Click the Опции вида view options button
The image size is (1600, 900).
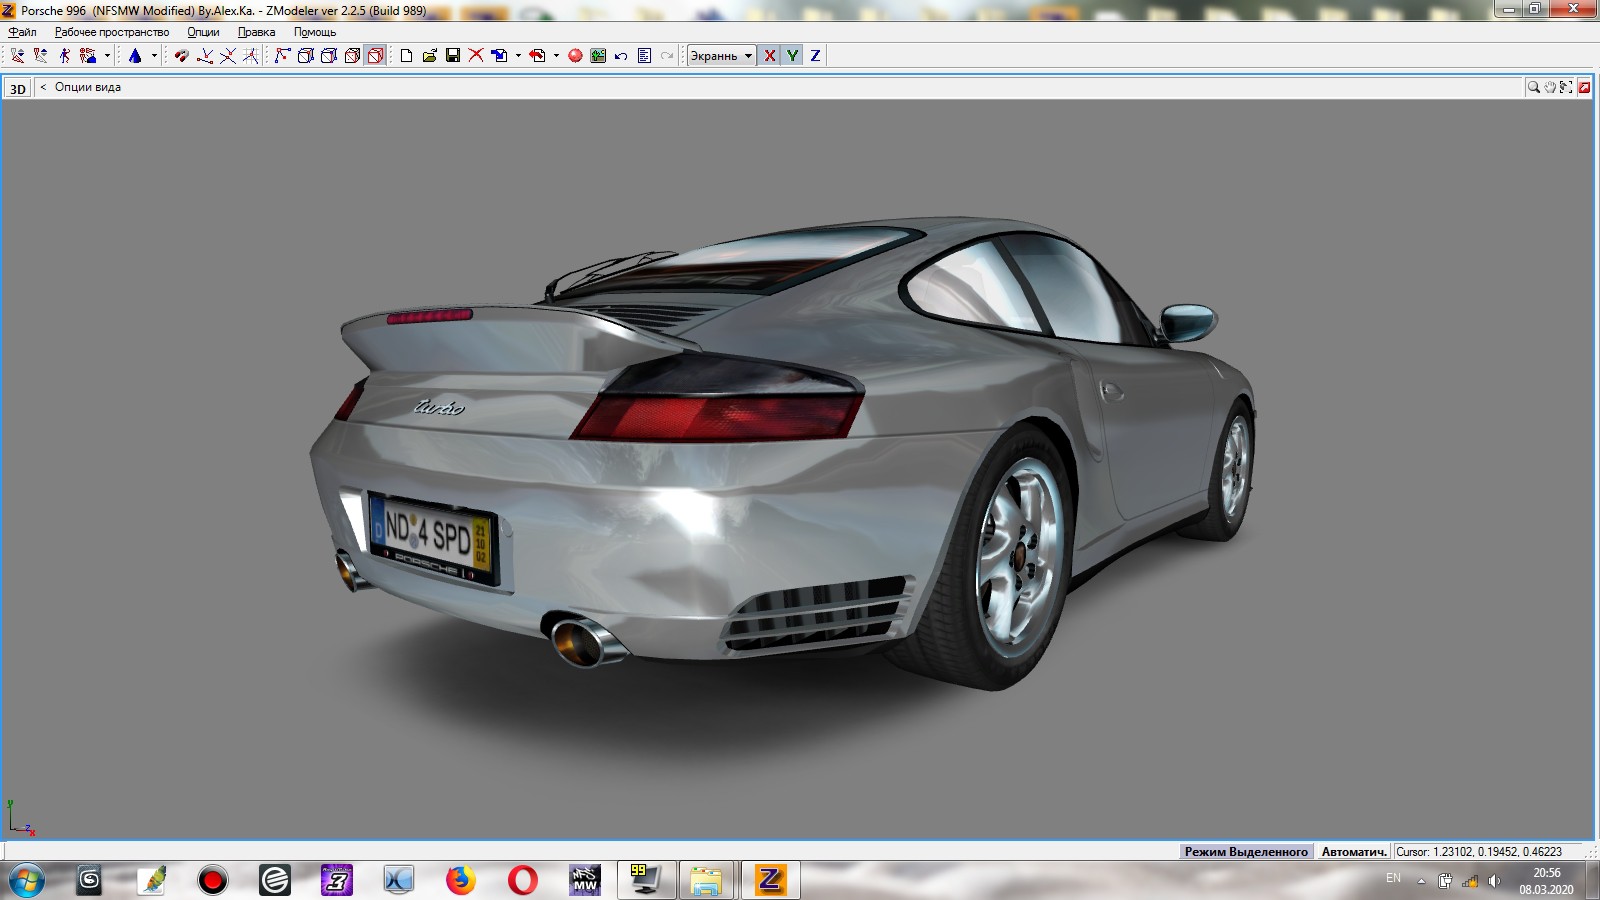click(87, 87)
